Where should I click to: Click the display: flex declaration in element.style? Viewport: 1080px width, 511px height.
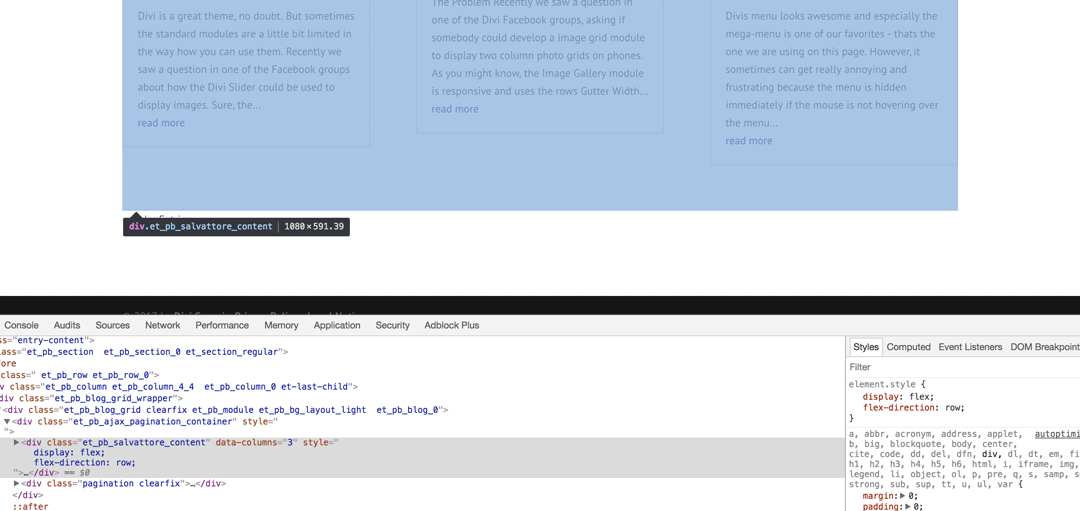click(x=898, y=397)
